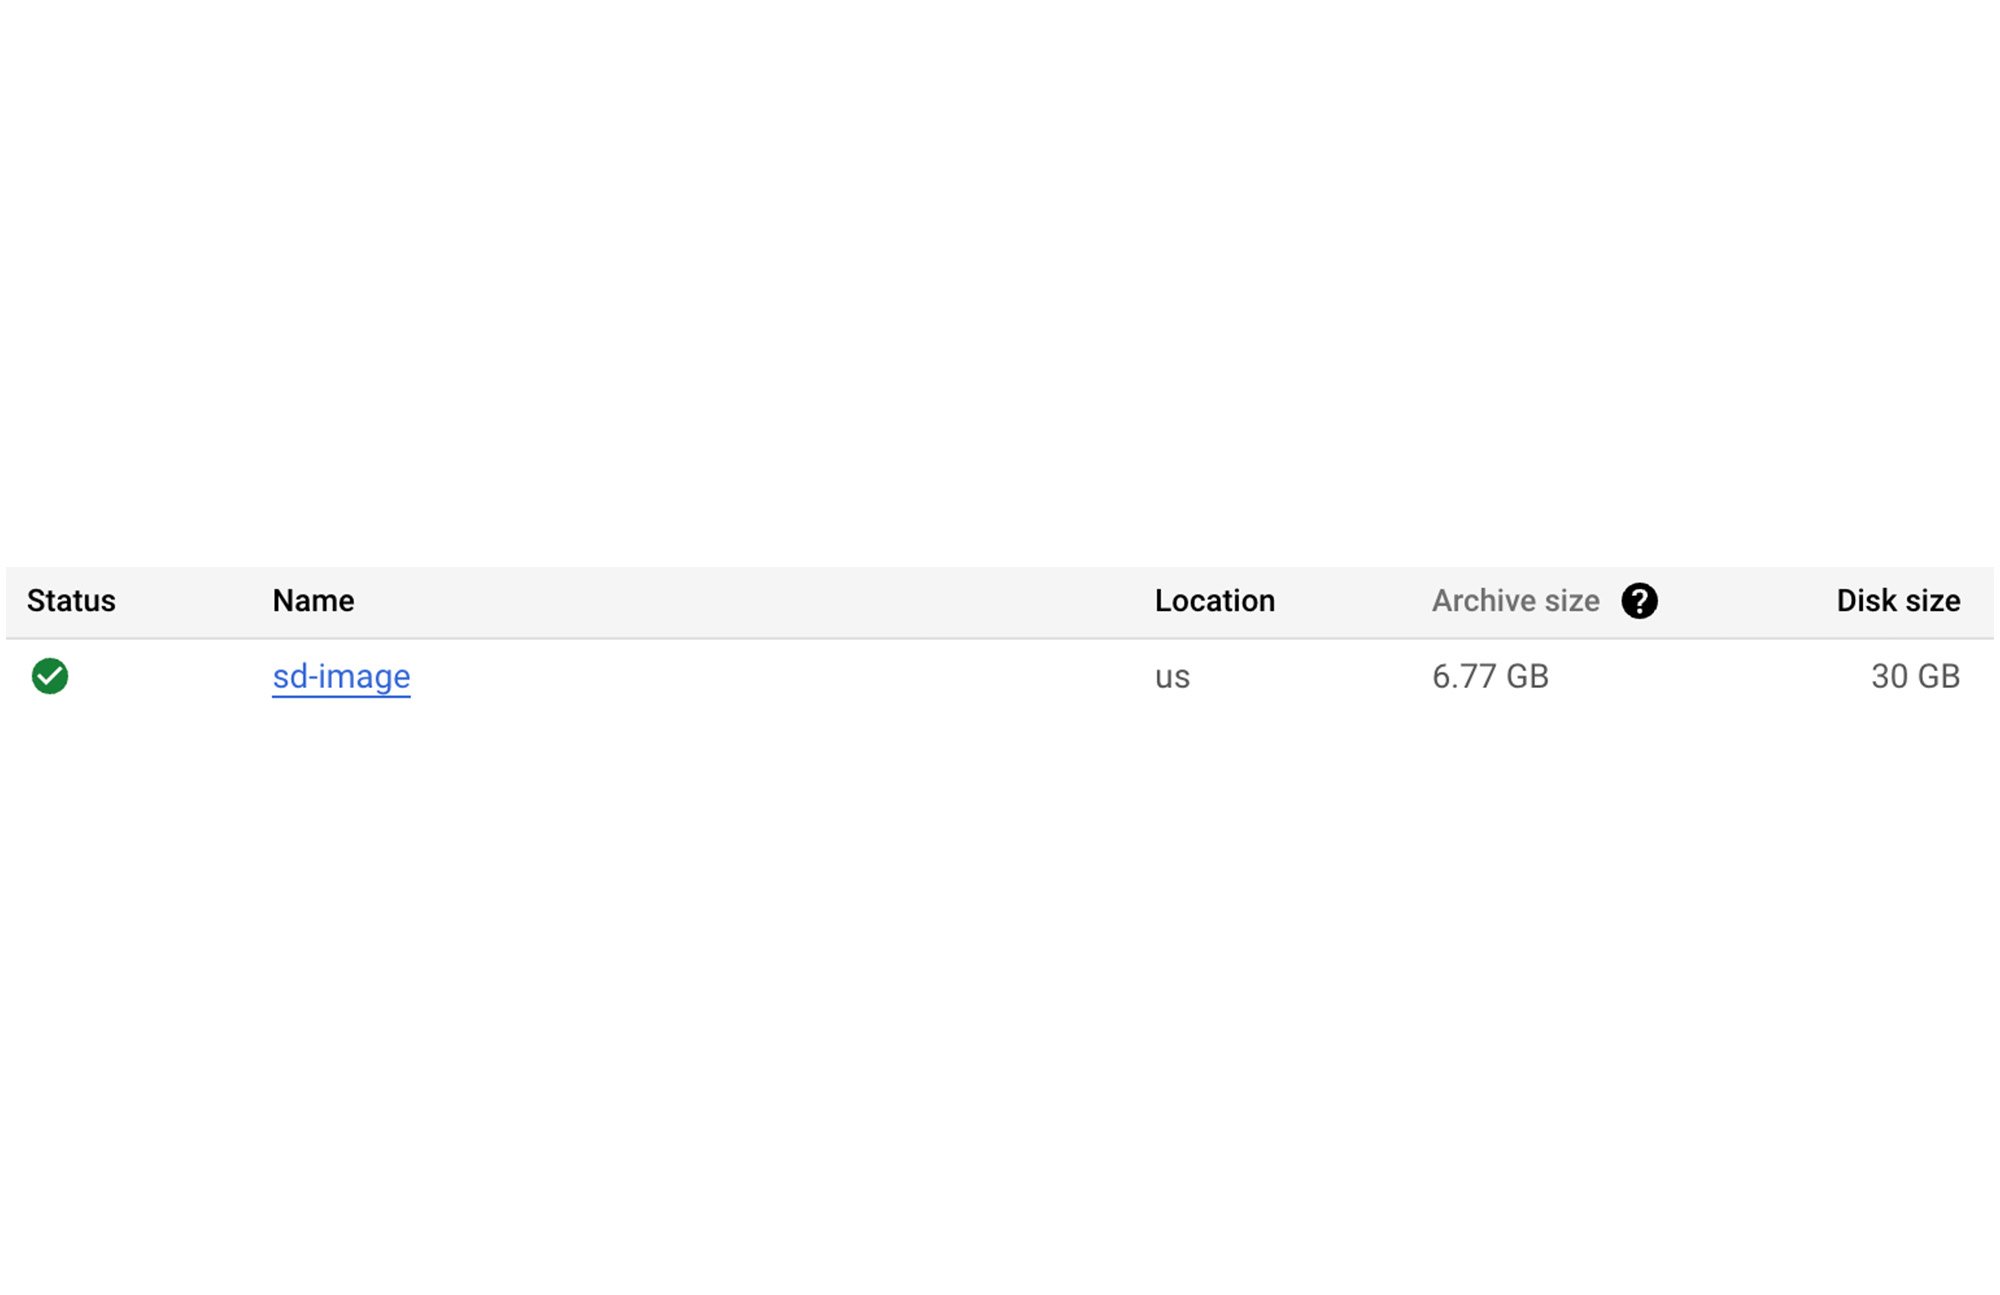Select the 6.77 GB archive size value
This screenshot has height=1295, width=2000.
point(1490,677)
